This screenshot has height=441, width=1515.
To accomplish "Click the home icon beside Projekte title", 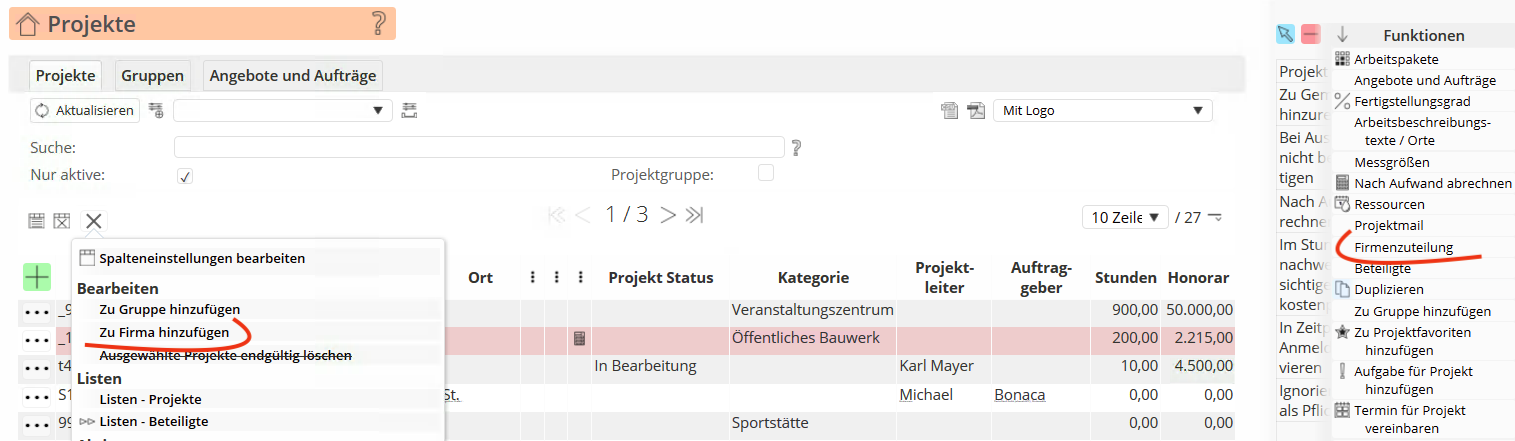I will point(29,24).
